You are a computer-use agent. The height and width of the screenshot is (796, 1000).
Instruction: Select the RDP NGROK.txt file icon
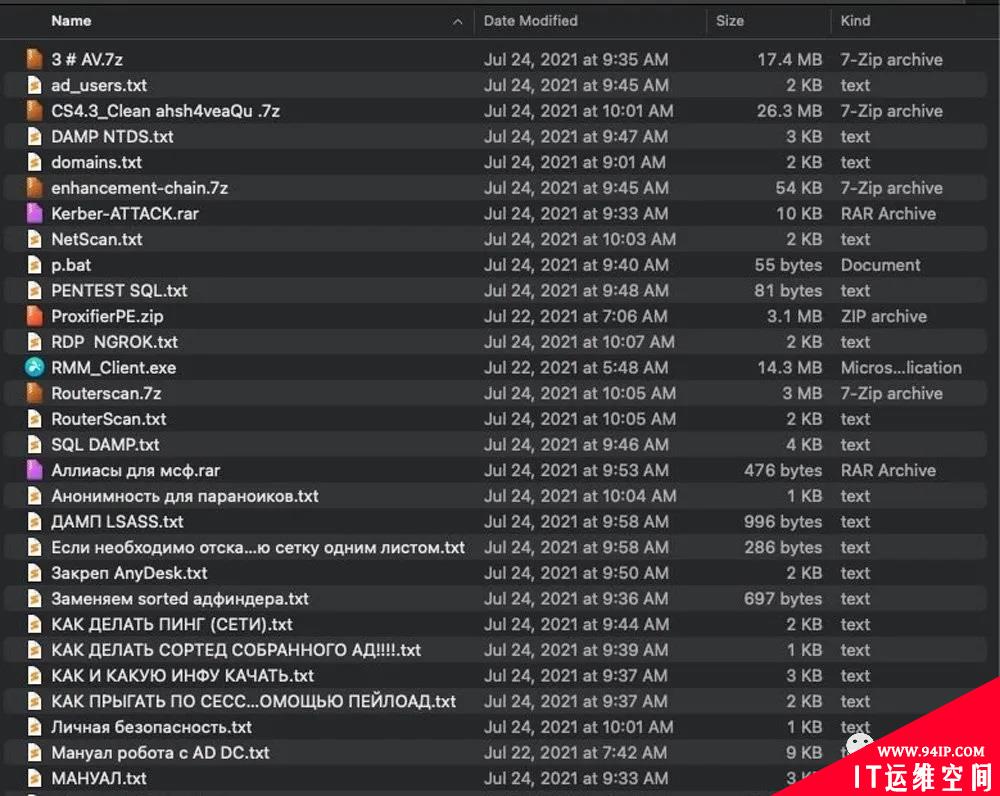coord(34,342)
